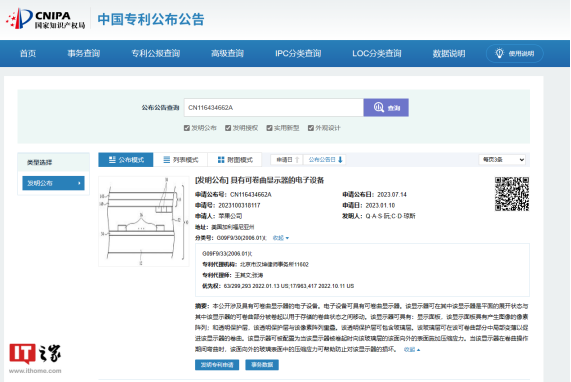Open the per-page results dropdown
The height and width of the screenshot is (382, 571).
point(502,160)
